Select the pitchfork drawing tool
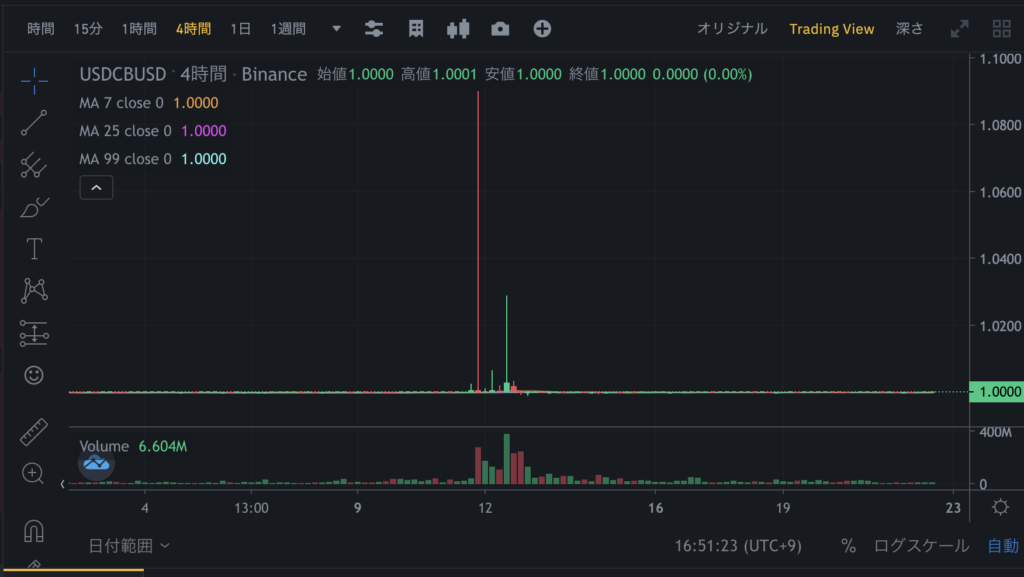1024x577 pixels. [x=34, y=164]
